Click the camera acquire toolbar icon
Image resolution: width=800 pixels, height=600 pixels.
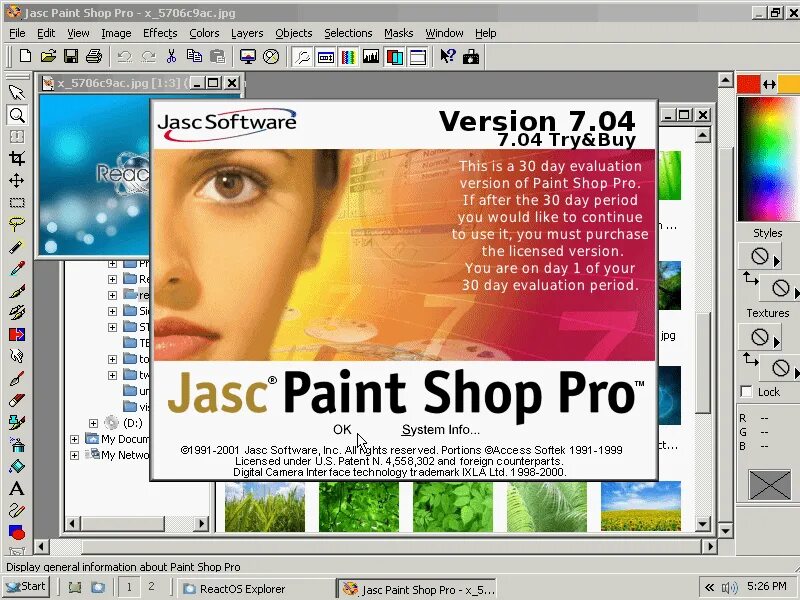[470, 56]
